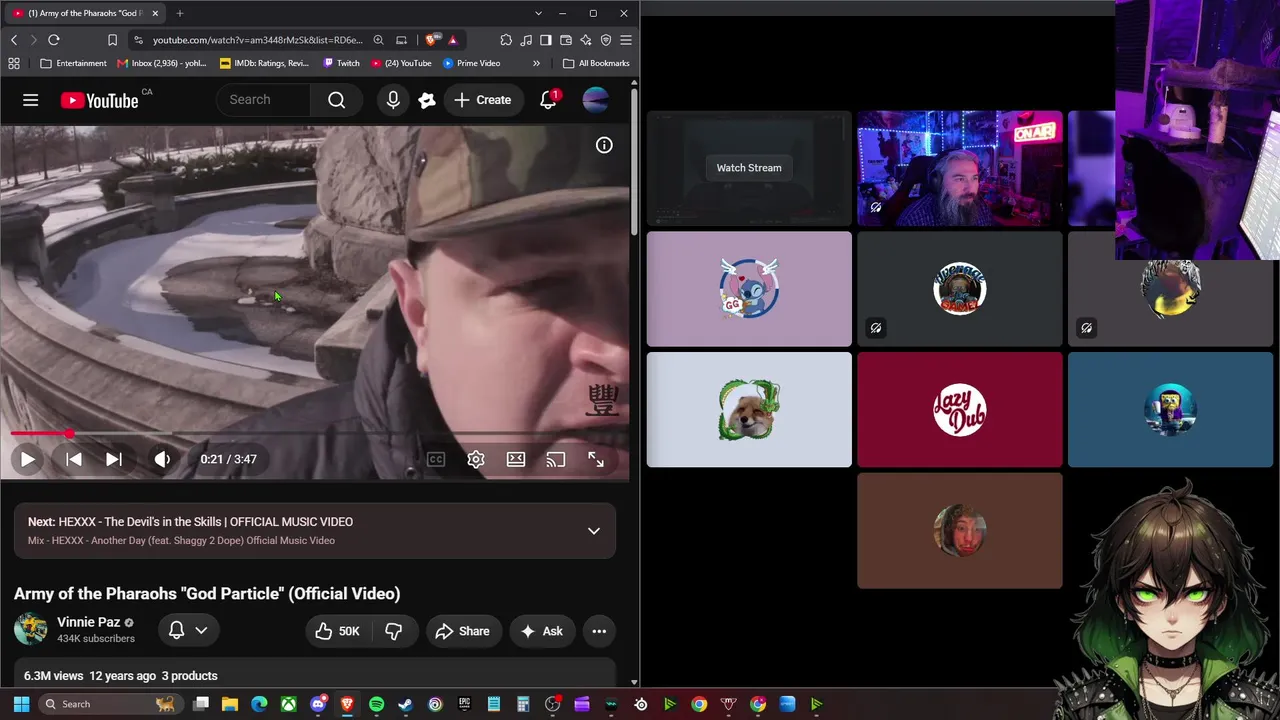This screenshot has height=720, width=1280.
Task: Dislike this video
Action: pos(394,631)
